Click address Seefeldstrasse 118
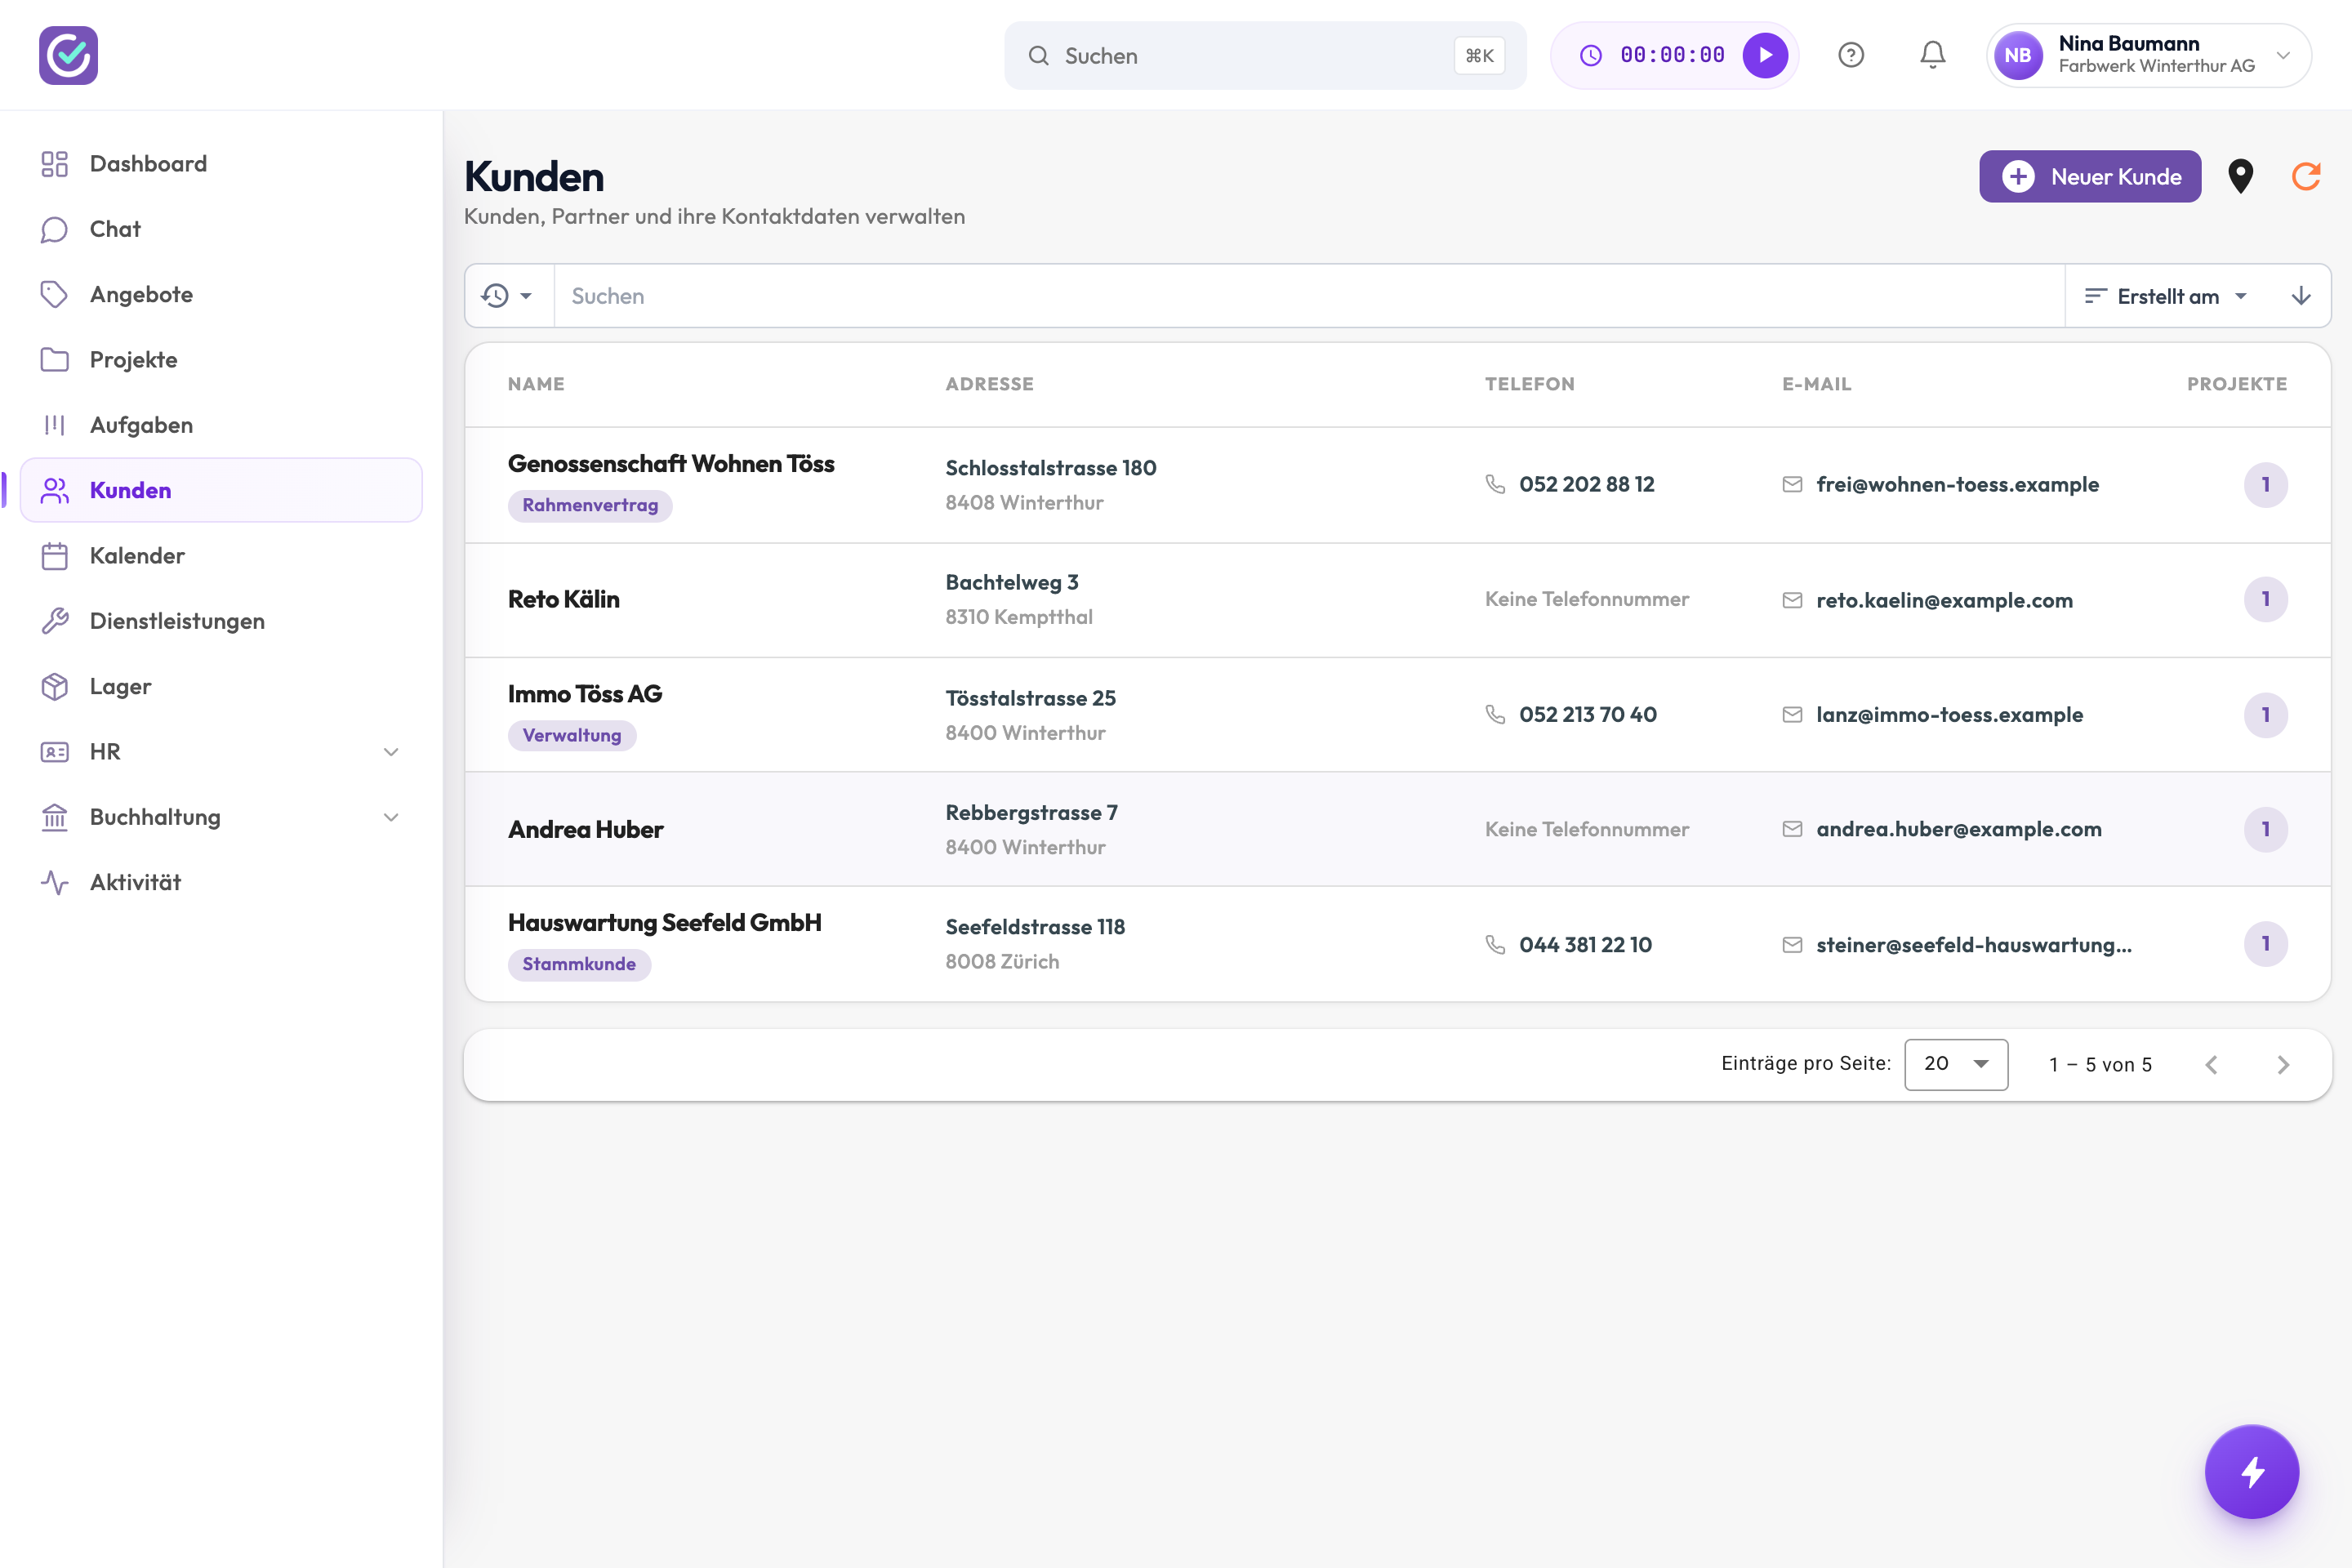 (x=1035, y=927)
